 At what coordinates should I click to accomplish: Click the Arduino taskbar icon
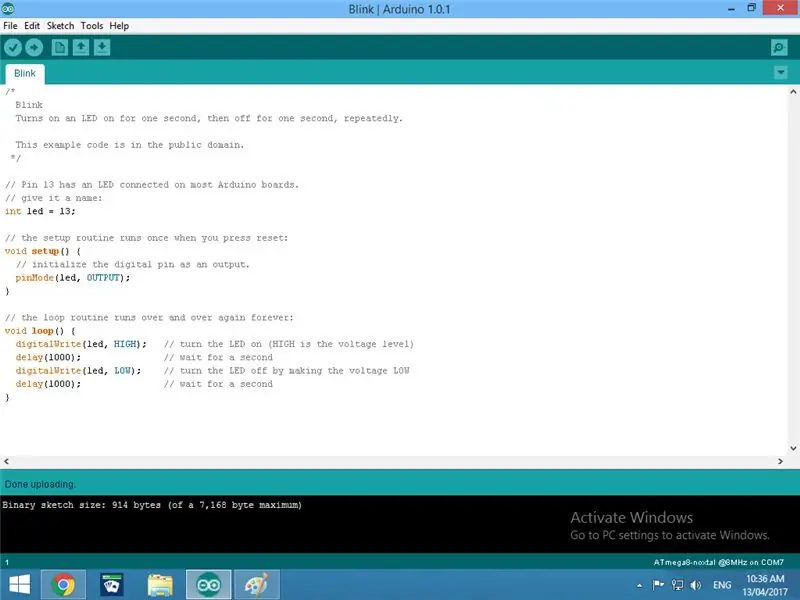(209, 585)
